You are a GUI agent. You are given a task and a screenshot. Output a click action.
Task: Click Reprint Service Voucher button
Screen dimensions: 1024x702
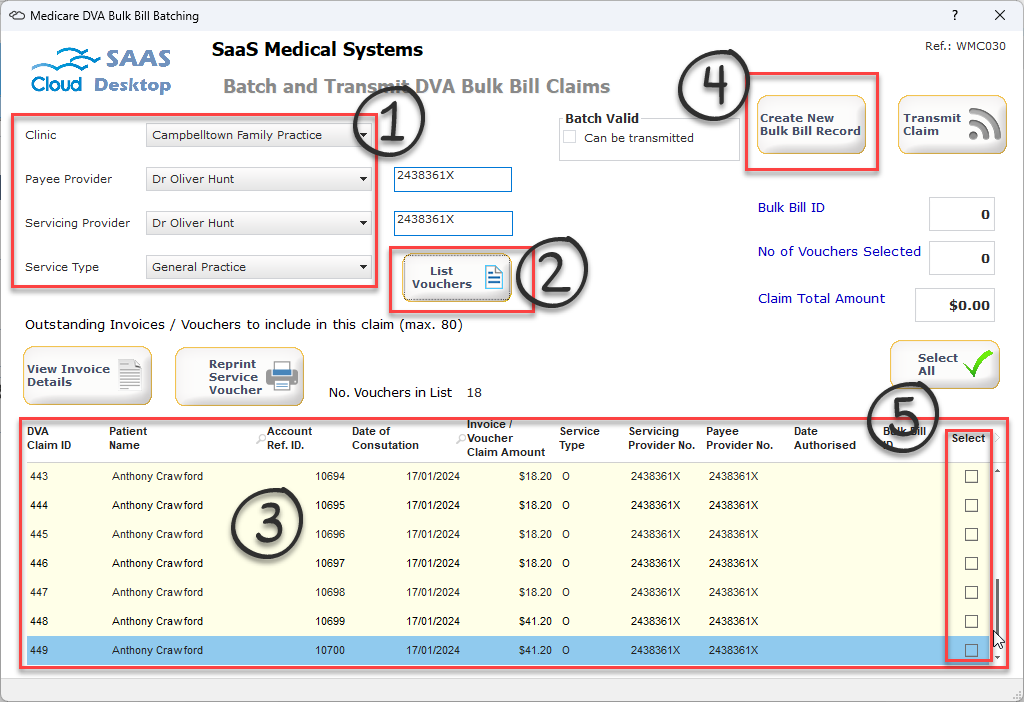pyautogui.click(x=239, y=377)
